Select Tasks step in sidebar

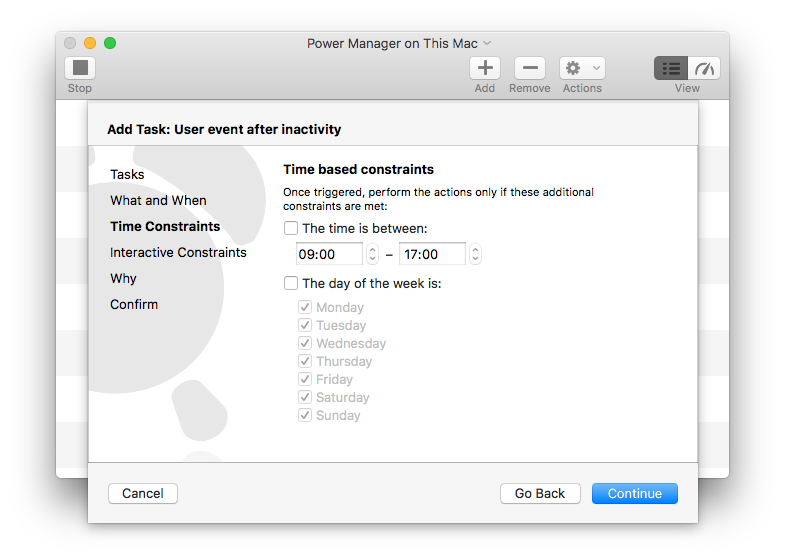(127, 175)
